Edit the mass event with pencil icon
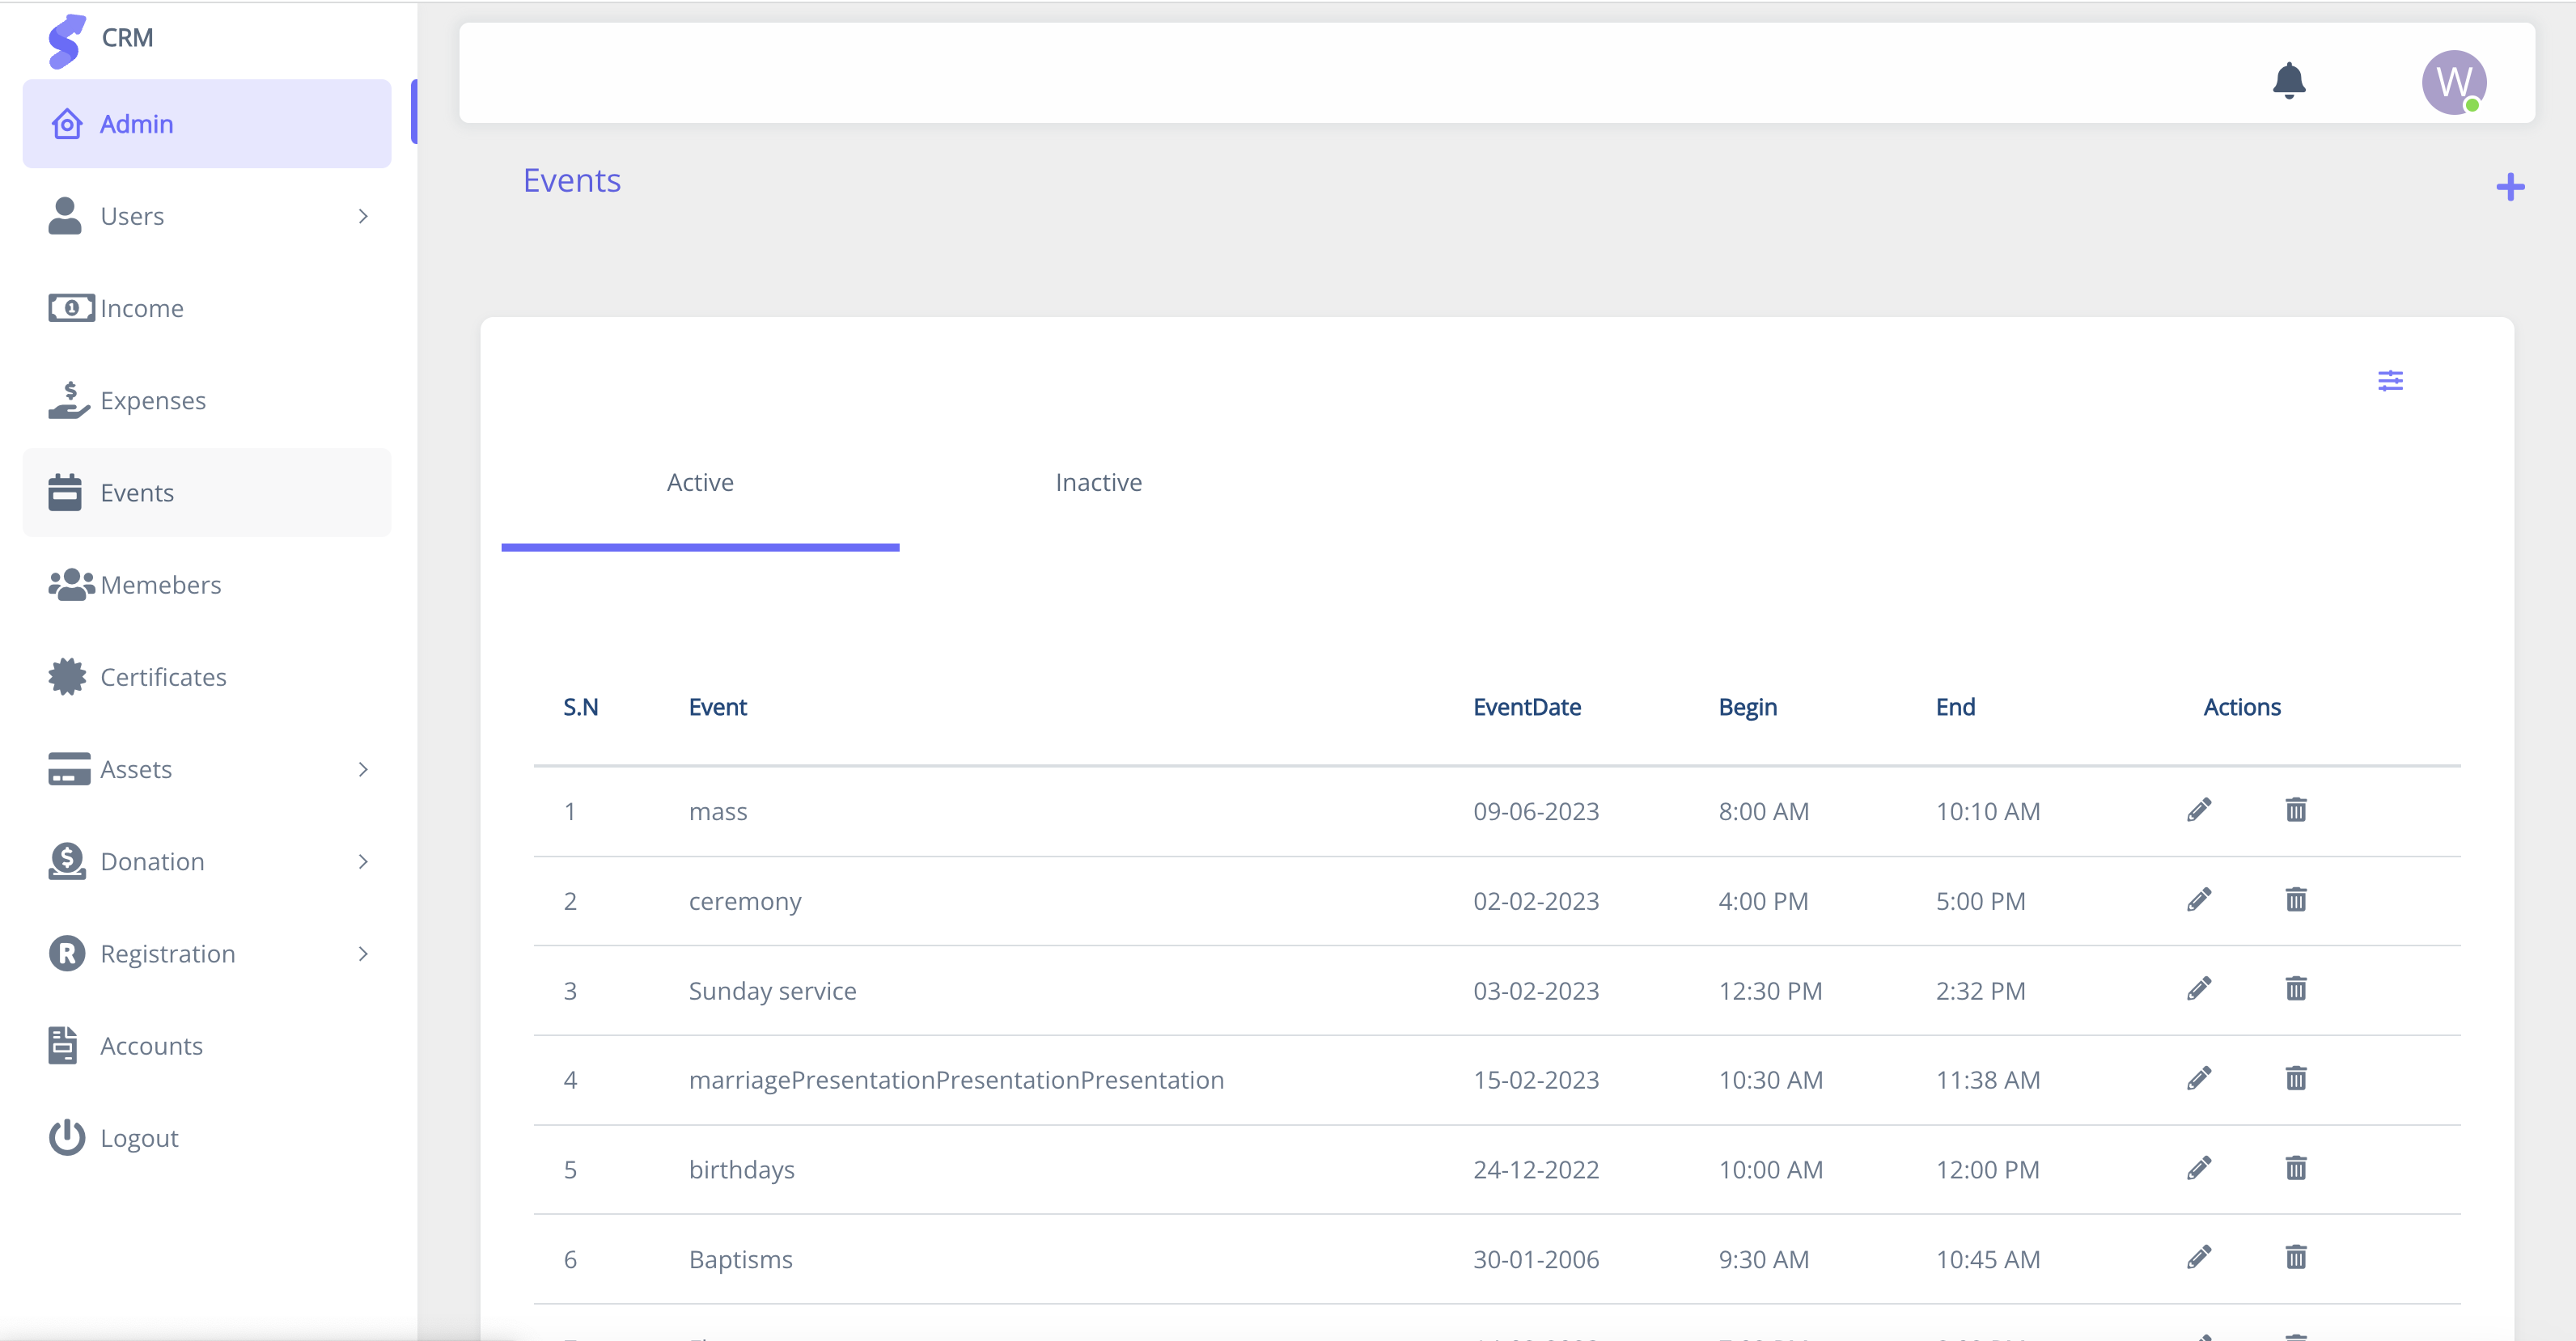The image size is (2576, 1341). coord(2198,810)
